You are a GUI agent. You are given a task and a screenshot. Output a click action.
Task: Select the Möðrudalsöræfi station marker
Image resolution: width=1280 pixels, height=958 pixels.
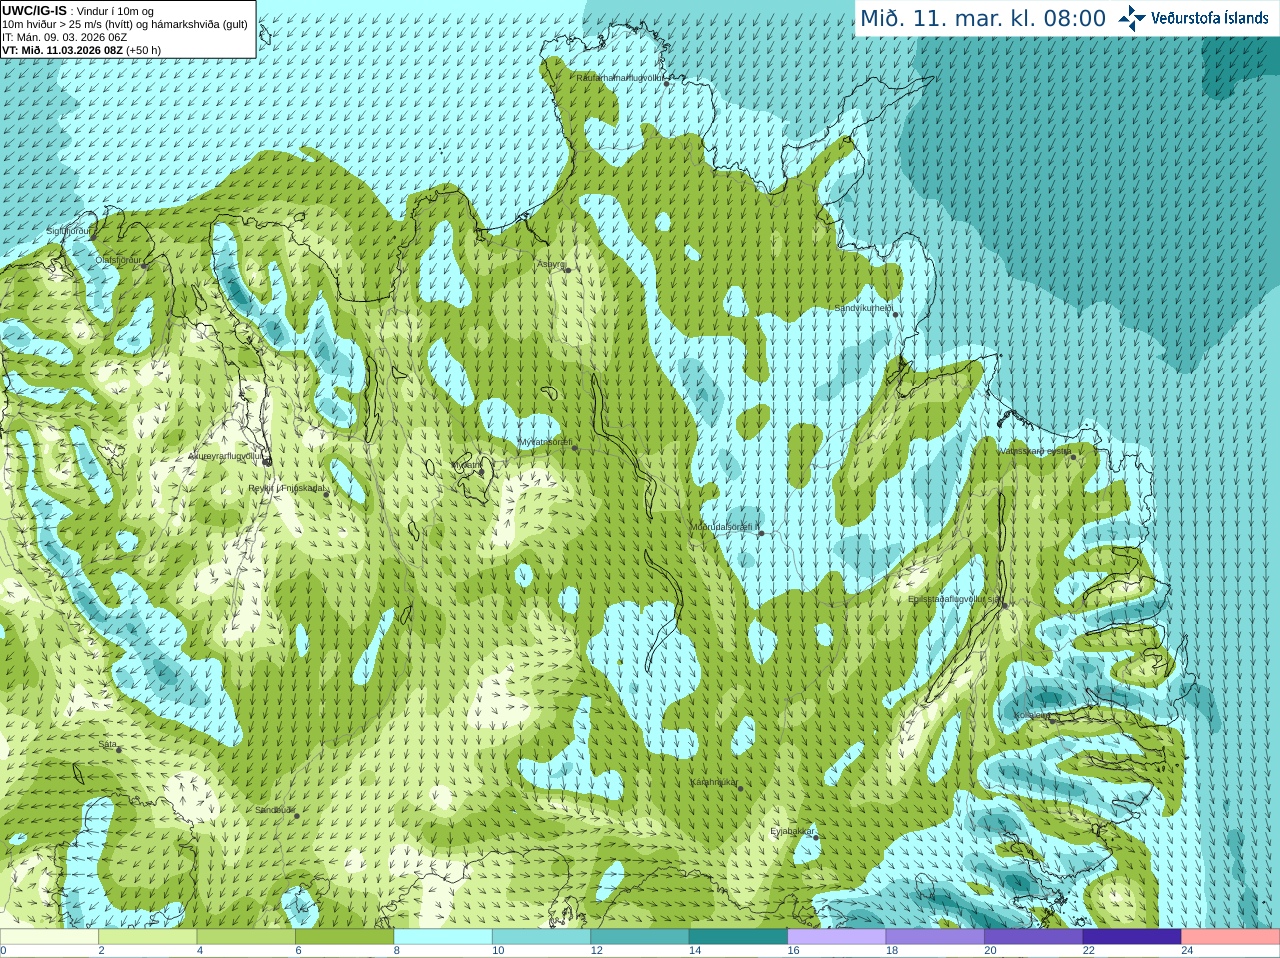[761, 533]
